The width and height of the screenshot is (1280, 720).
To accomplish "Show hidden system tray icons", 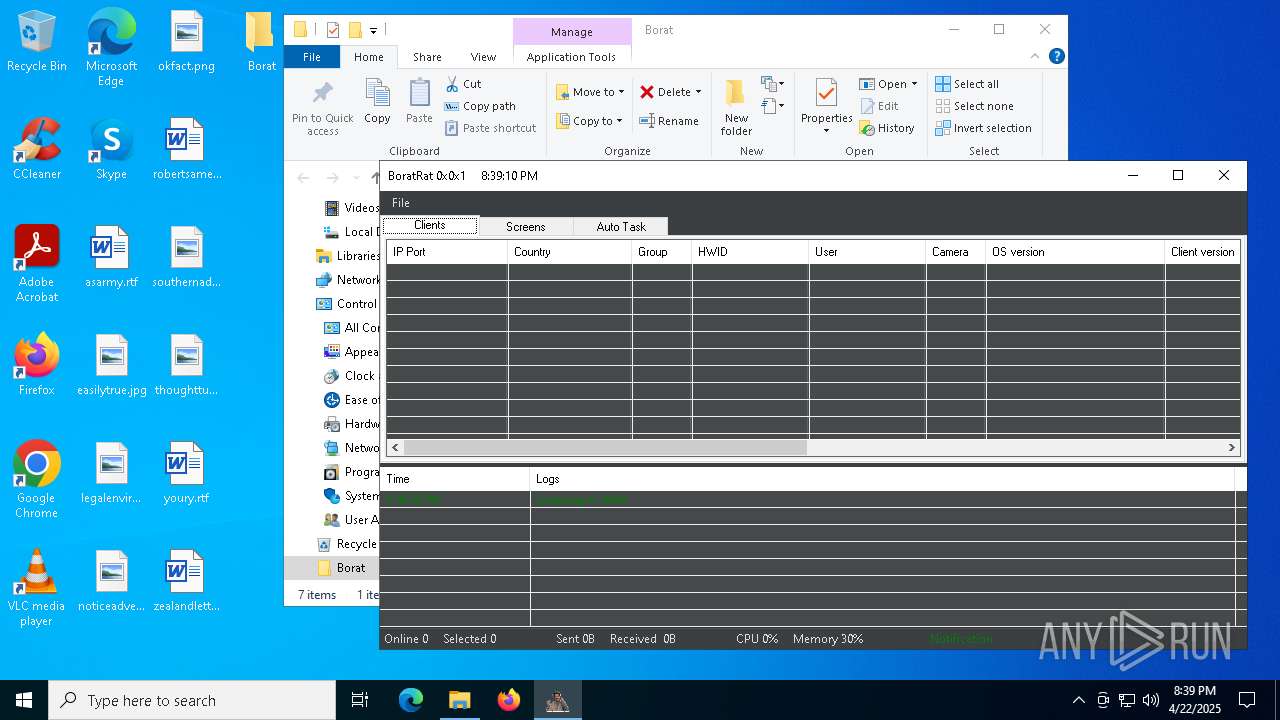I will coord(1078,700).
